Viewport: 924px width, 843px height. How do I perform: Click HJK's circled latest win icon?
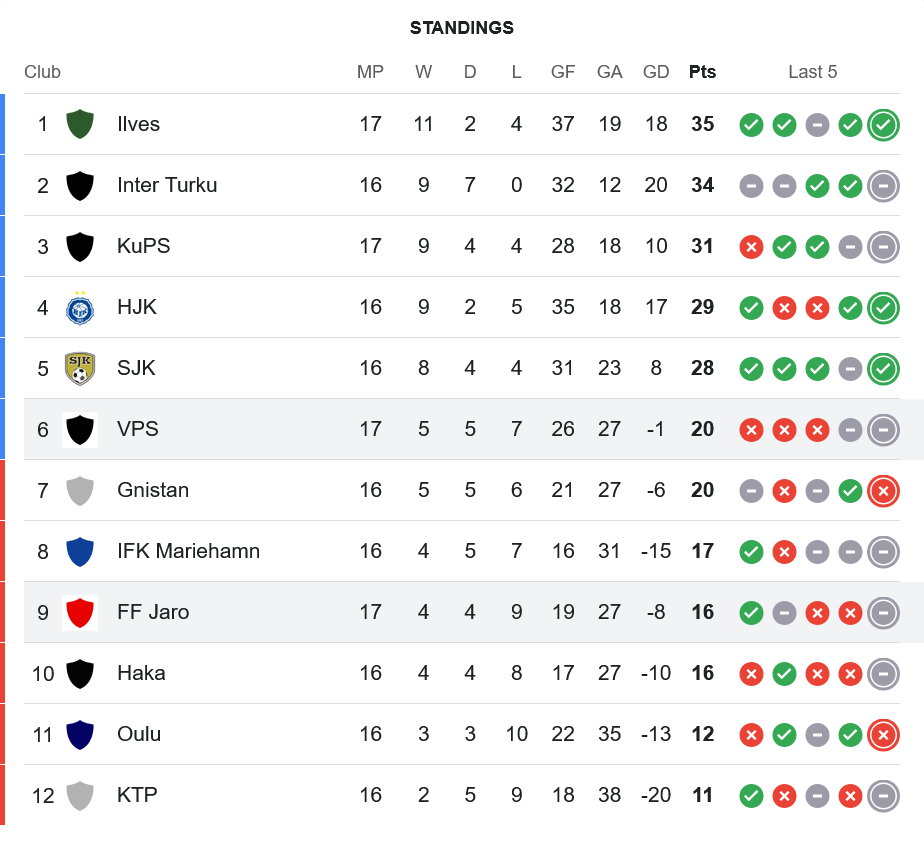(883, 308)
